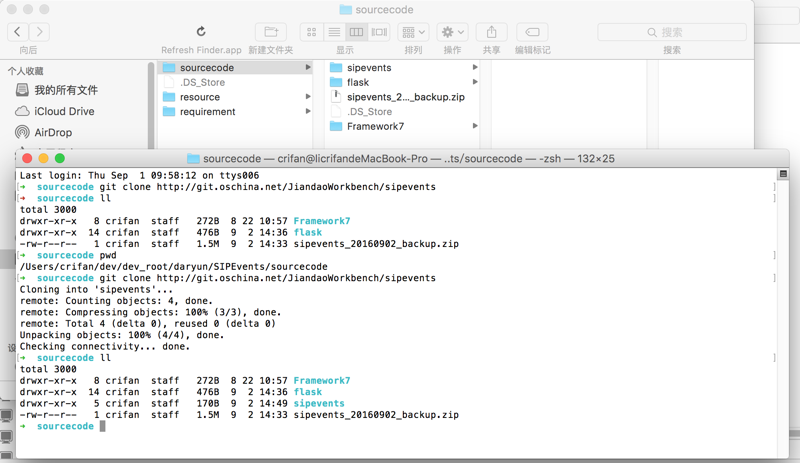
Task: Expand sourcecode folder arrow
Action: (x=308, y=67)
